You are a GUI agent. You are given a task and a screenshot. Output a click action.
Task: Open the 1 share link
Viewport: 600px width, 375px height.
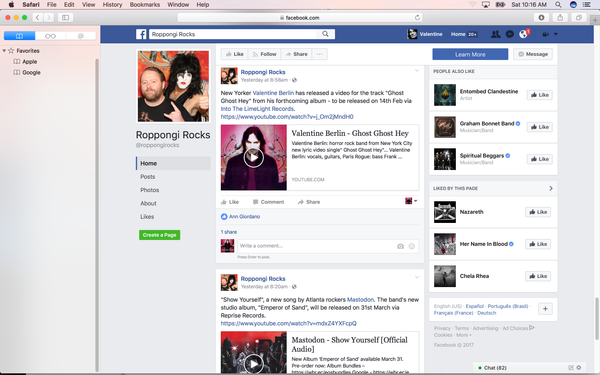pyautogui.click(x=229, y=232)
